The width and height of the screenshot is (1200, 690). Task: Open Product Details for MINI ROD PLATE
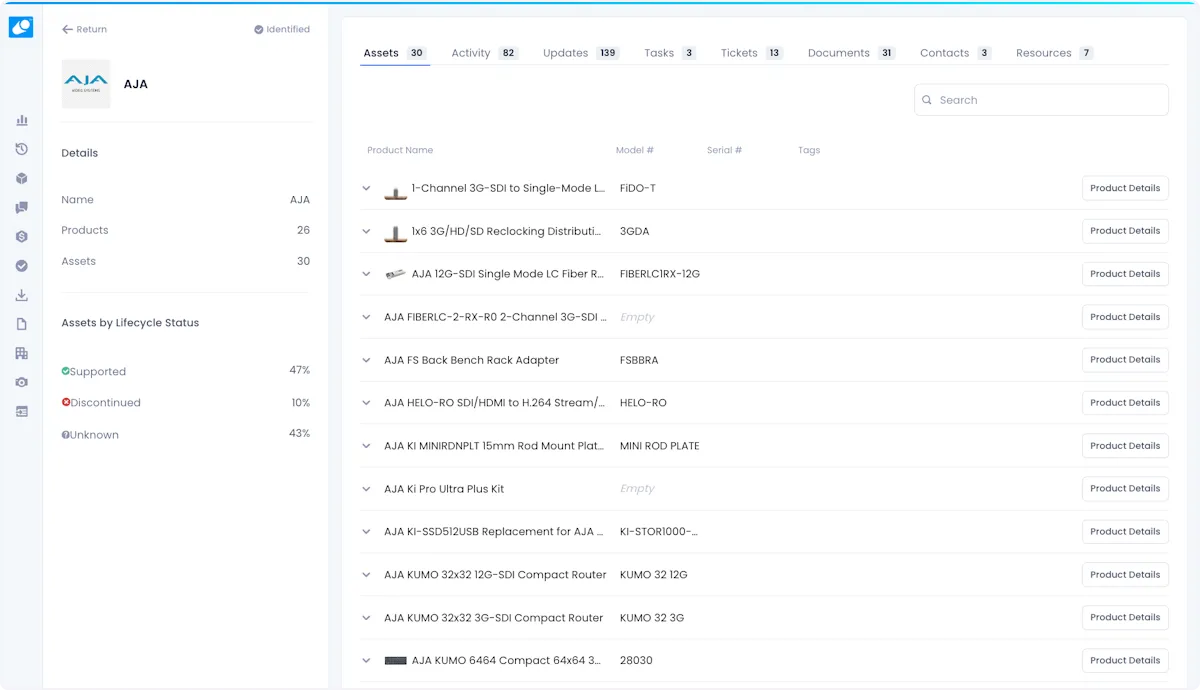[x=1125, y=446]
